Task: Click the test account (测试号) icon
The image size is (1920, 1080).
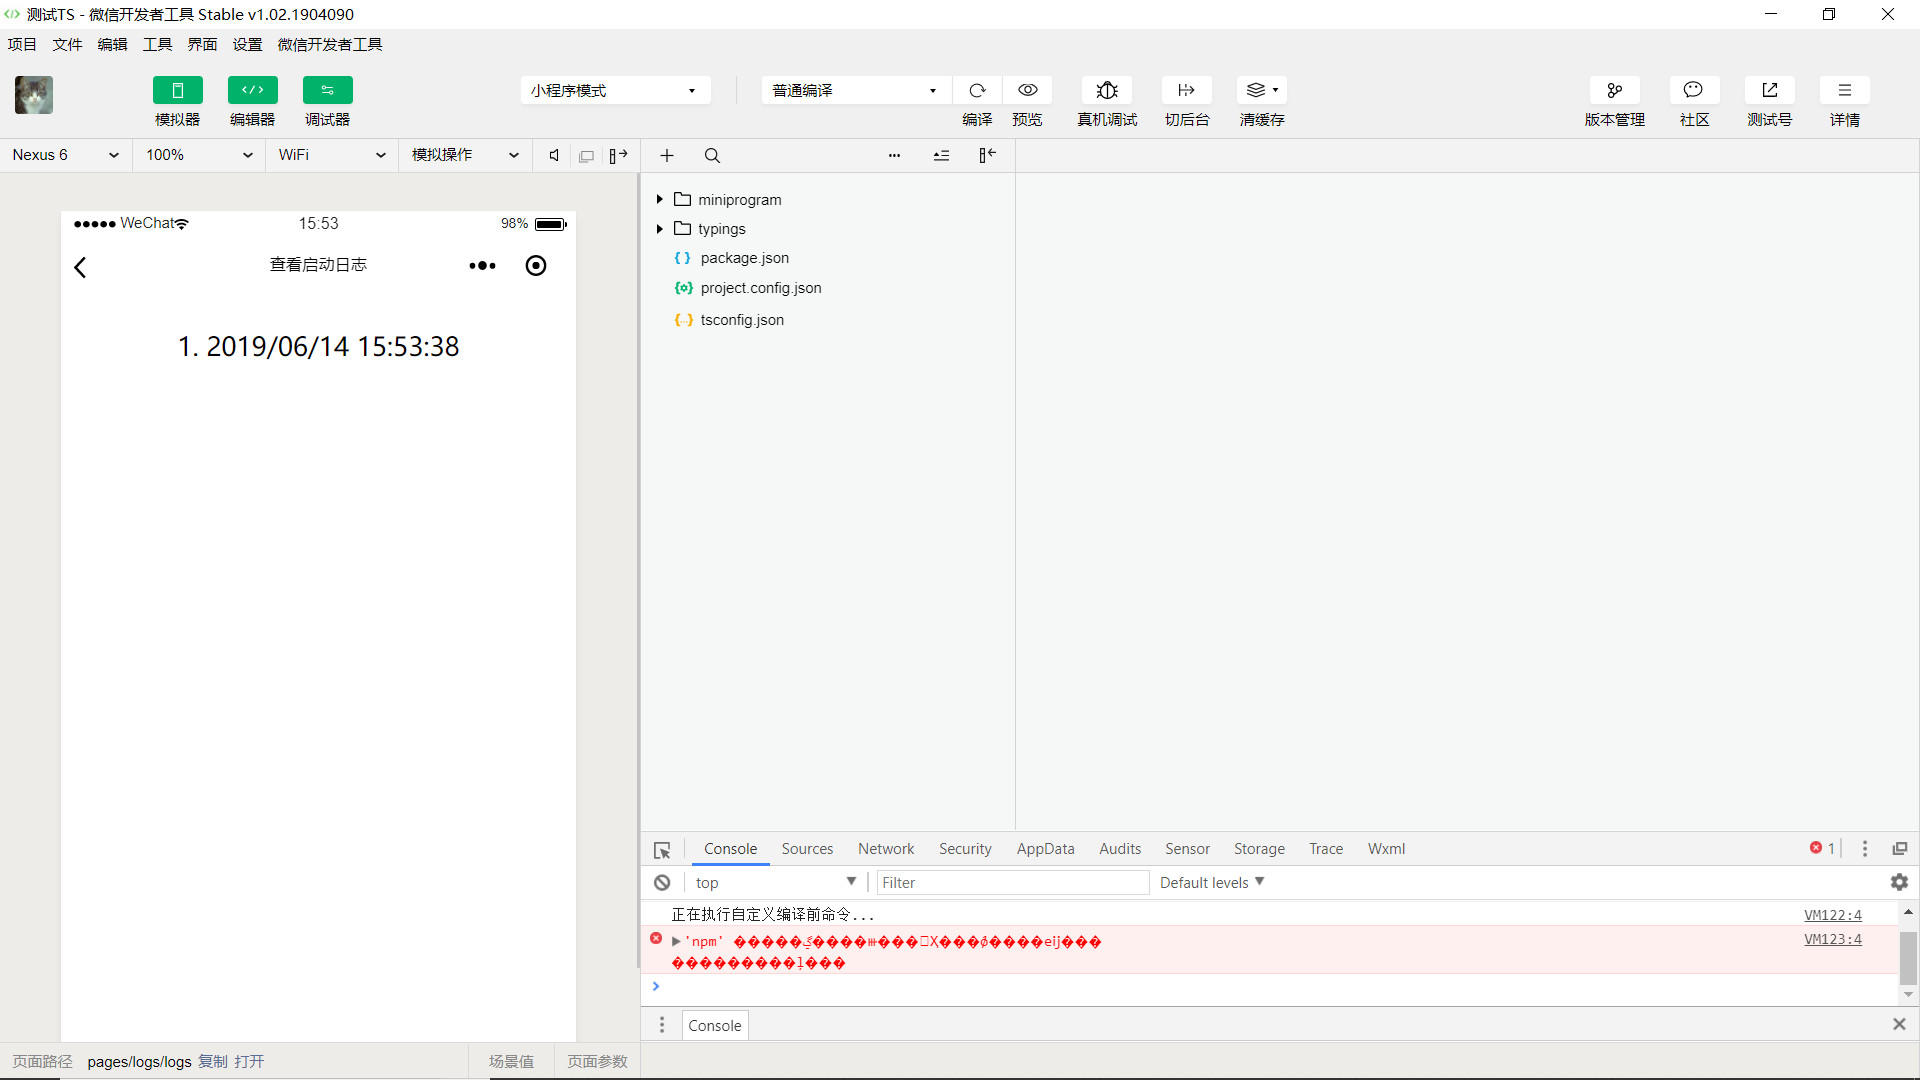Action: 1769,90
